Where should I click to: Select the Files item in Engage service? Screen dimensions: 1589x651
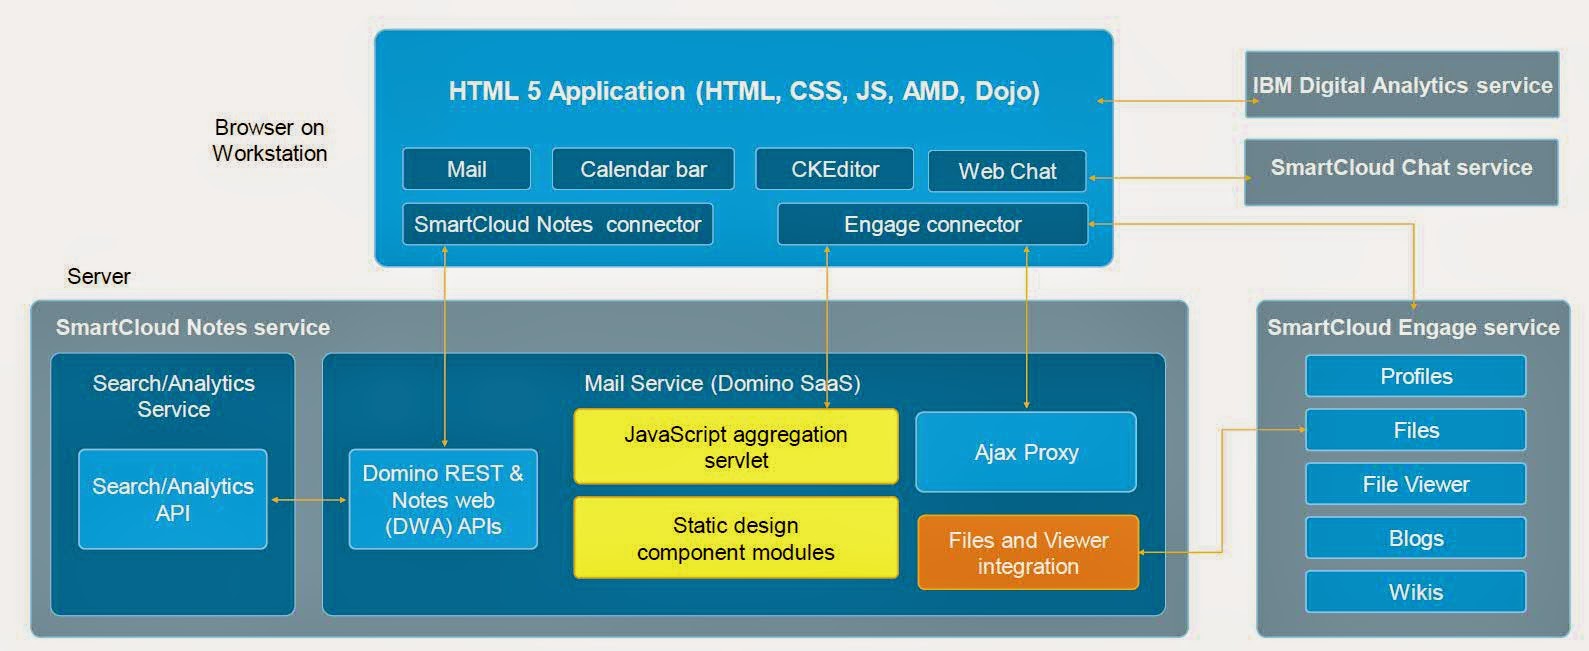point(1415,430)
